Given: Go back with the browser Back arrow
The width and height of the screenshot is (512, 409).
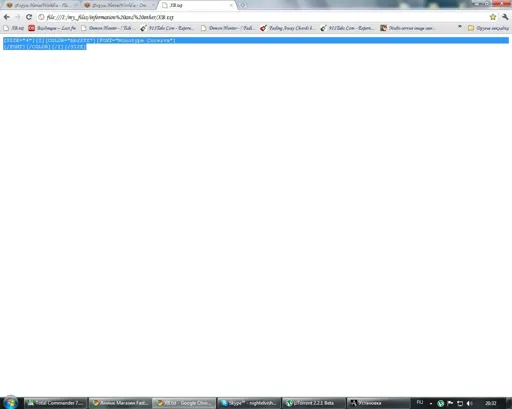Looking at the screenshot, I should (x=7, y=17).
